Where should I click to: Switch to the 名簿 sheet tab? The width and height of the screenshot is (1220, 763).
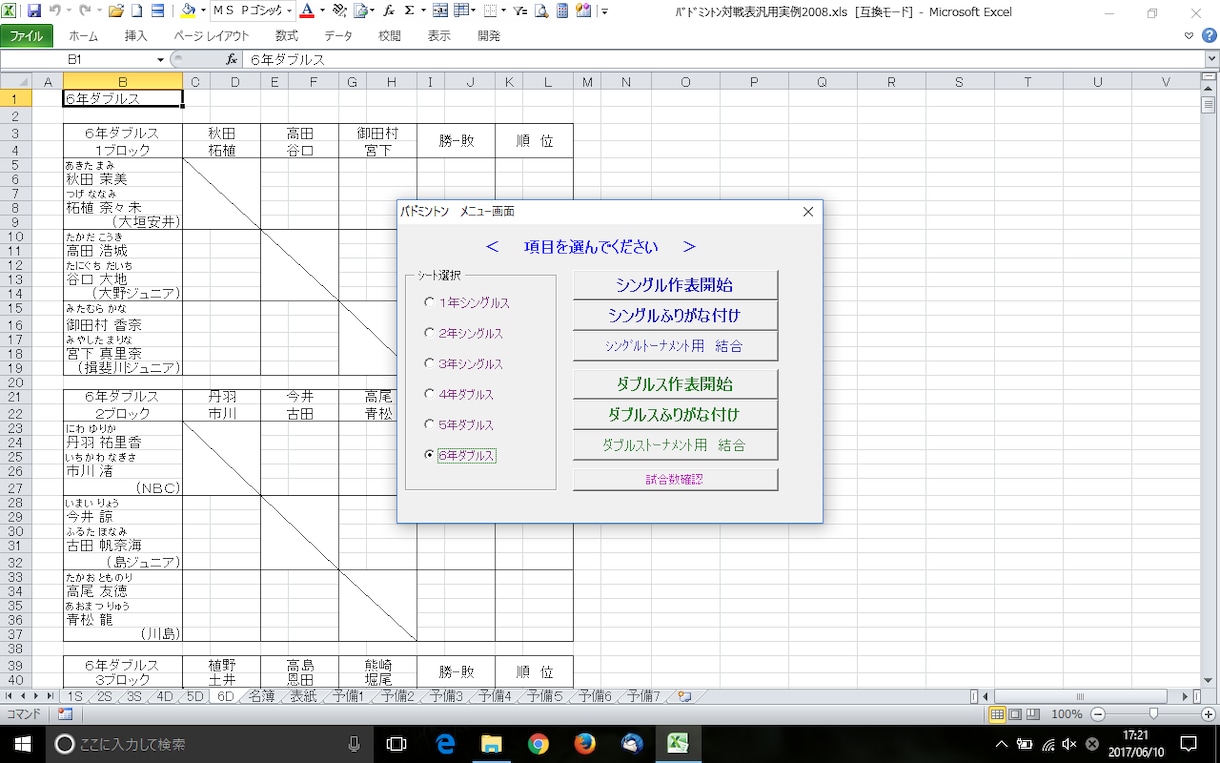[261, 696]
